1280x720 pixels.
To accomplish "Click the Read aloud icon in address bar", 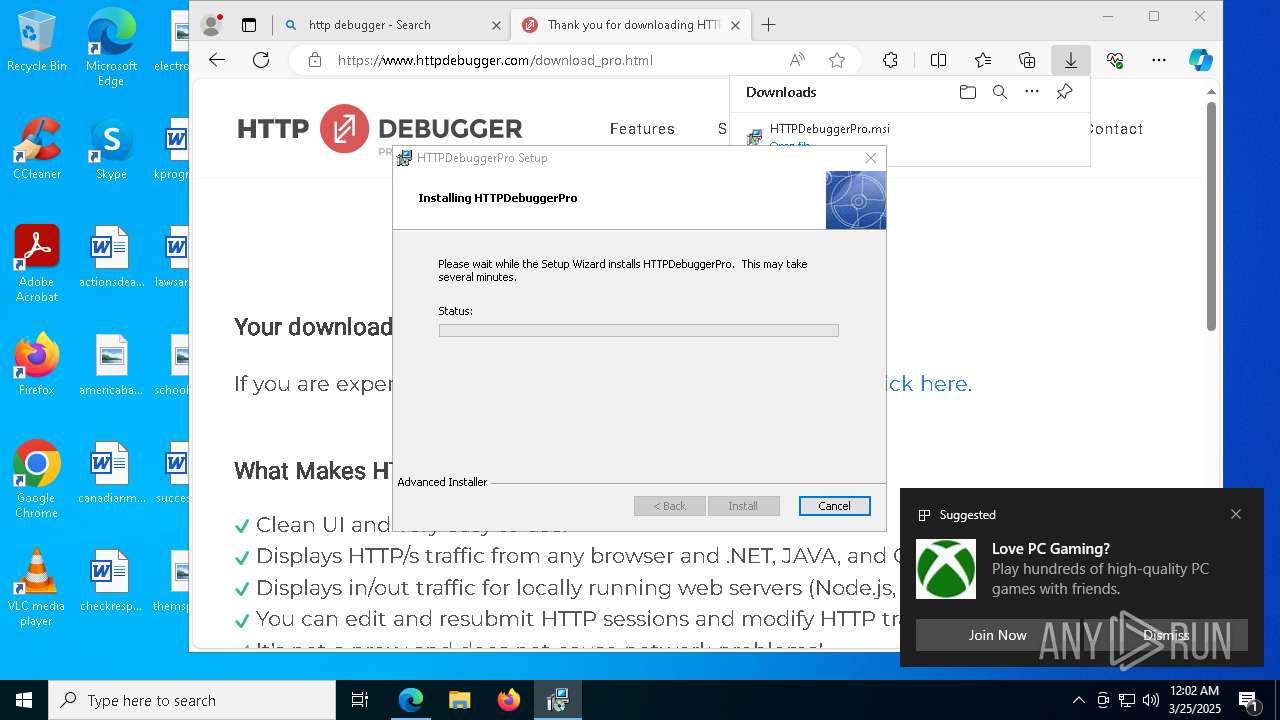I will click(797, 60).
